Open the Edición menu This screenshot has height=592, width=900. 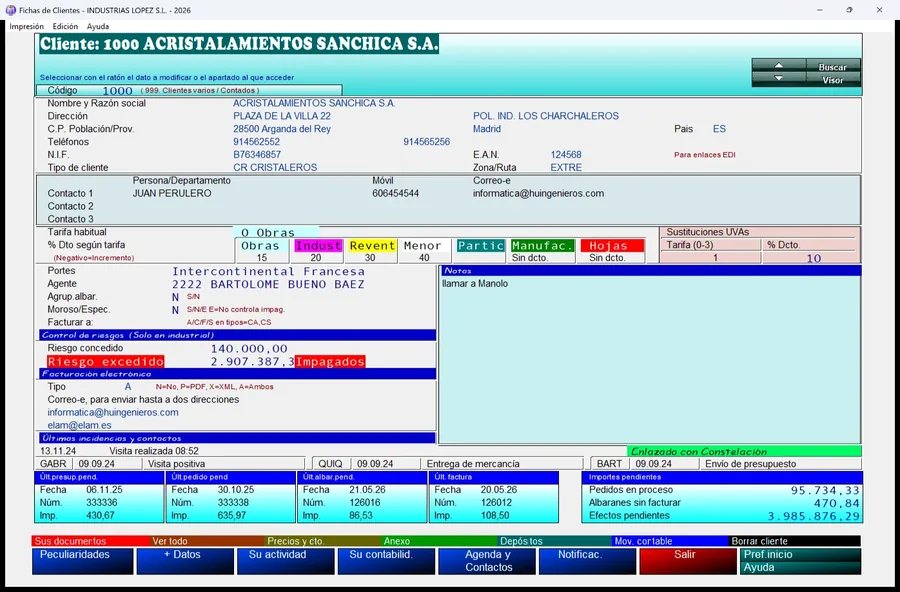tap(65, 26)
